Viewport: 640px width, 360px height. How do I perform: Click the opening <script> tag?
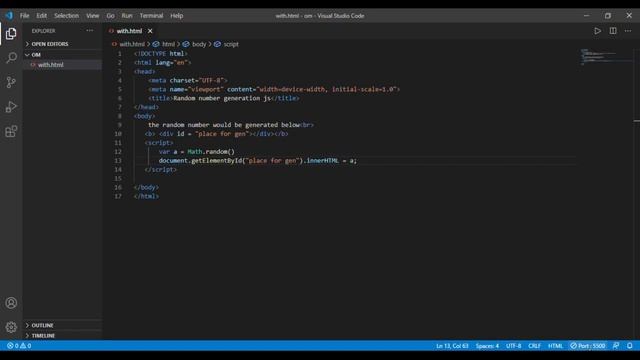[159, 142]
